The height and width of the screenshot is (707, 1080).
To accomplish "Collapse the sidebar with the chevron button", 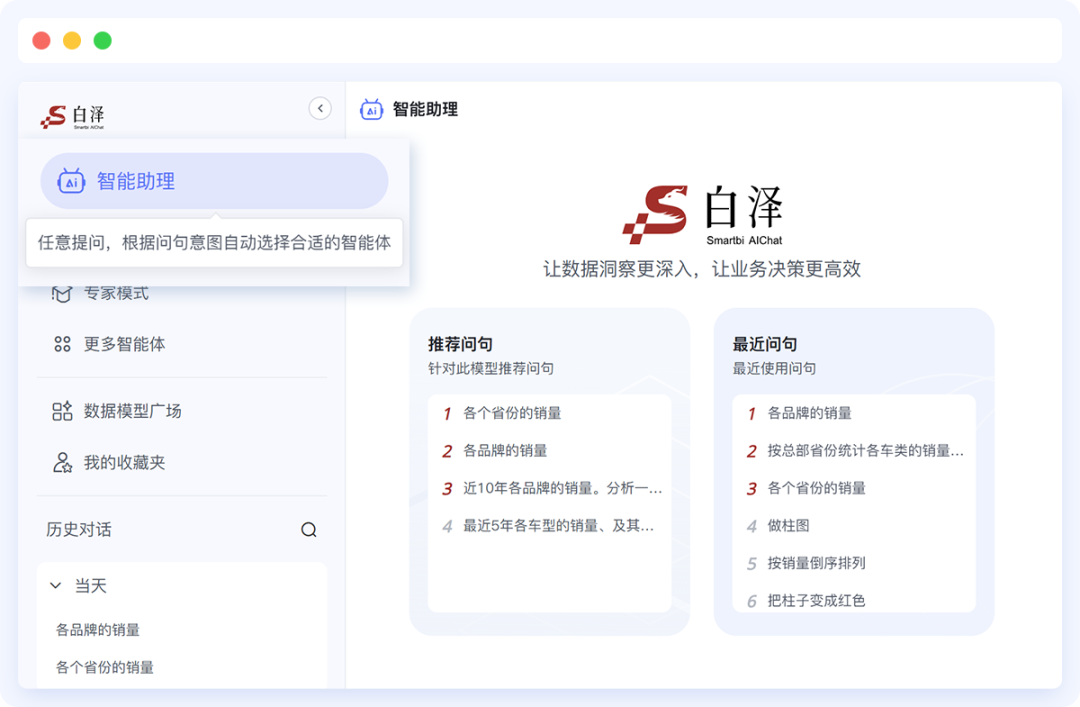I will tap(320, 108).
